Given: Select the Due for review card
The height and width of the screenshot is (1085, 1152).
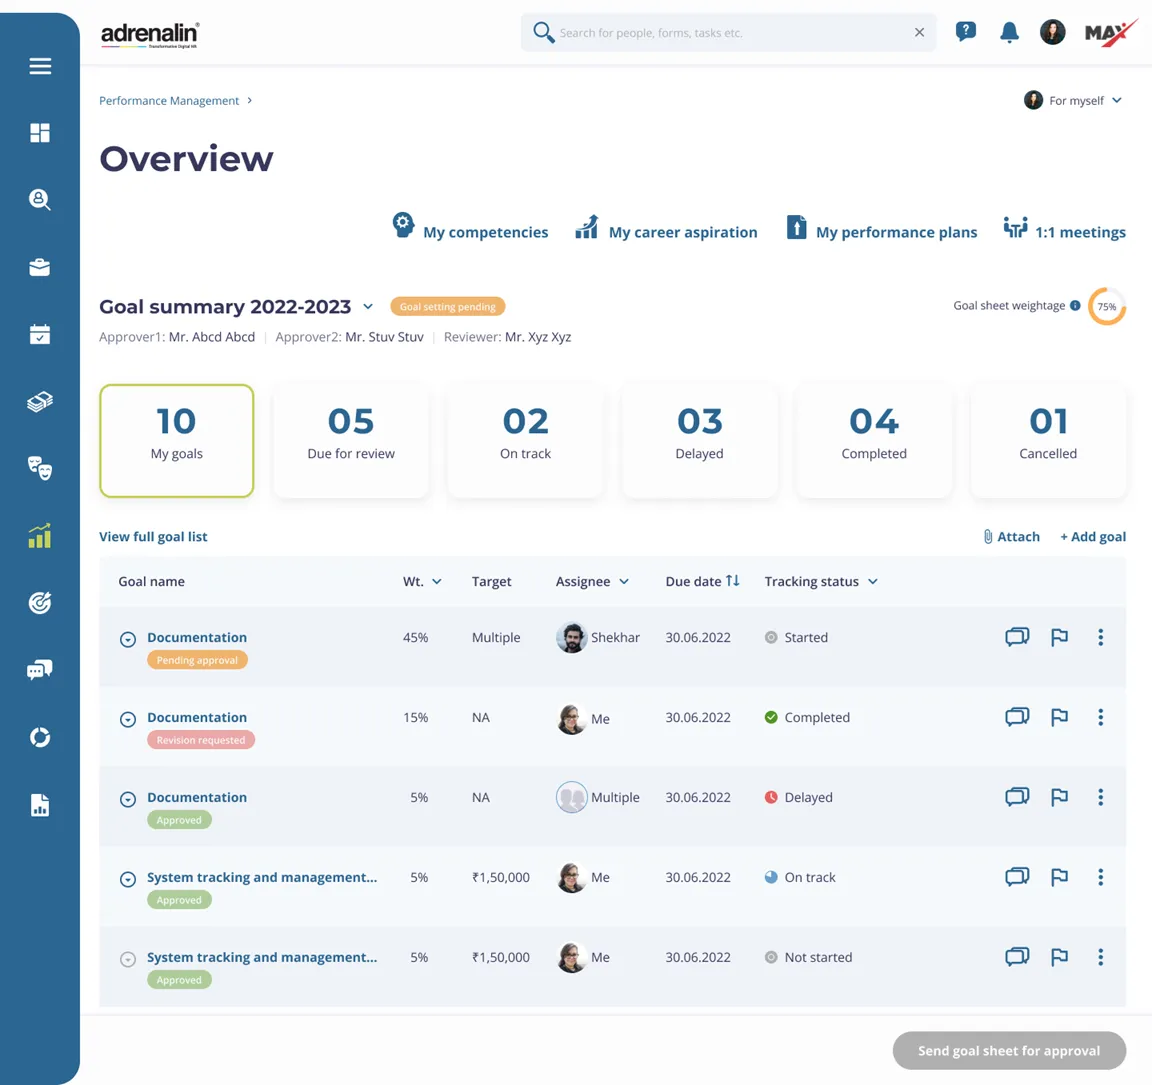Looking at the screenshot, I should pyautogui.click(x=351, y=441).
